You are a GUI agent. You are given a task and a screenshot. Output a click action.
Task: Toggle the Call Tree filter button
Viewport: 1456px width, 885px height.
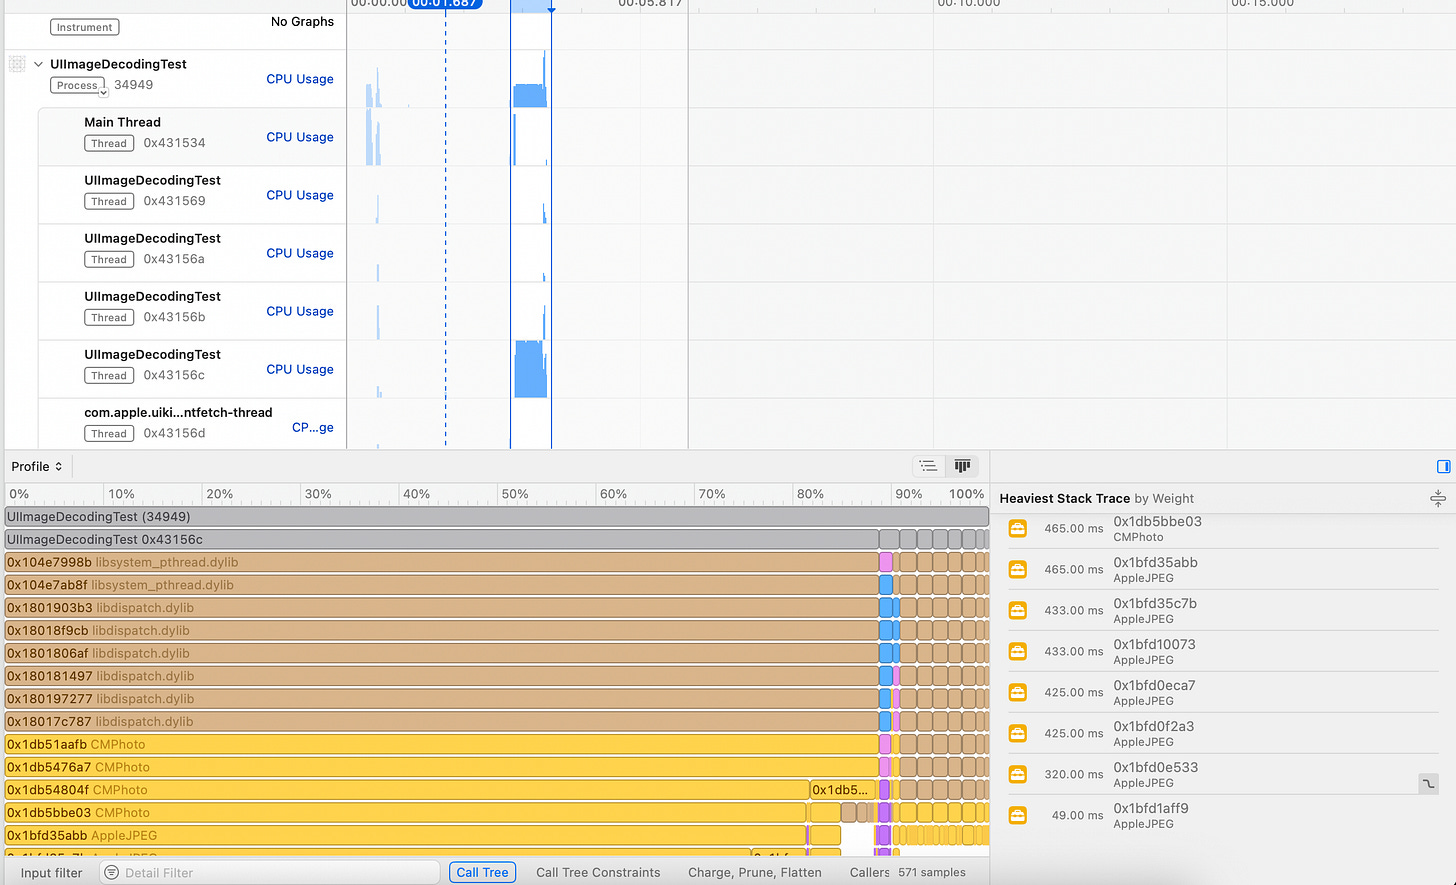coord(482,872)
